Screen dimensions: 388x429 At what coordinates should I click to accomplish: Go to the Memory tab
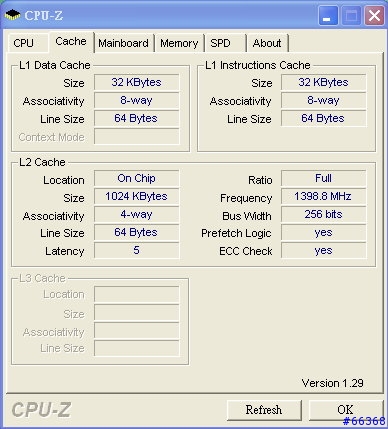click(179, 43)
